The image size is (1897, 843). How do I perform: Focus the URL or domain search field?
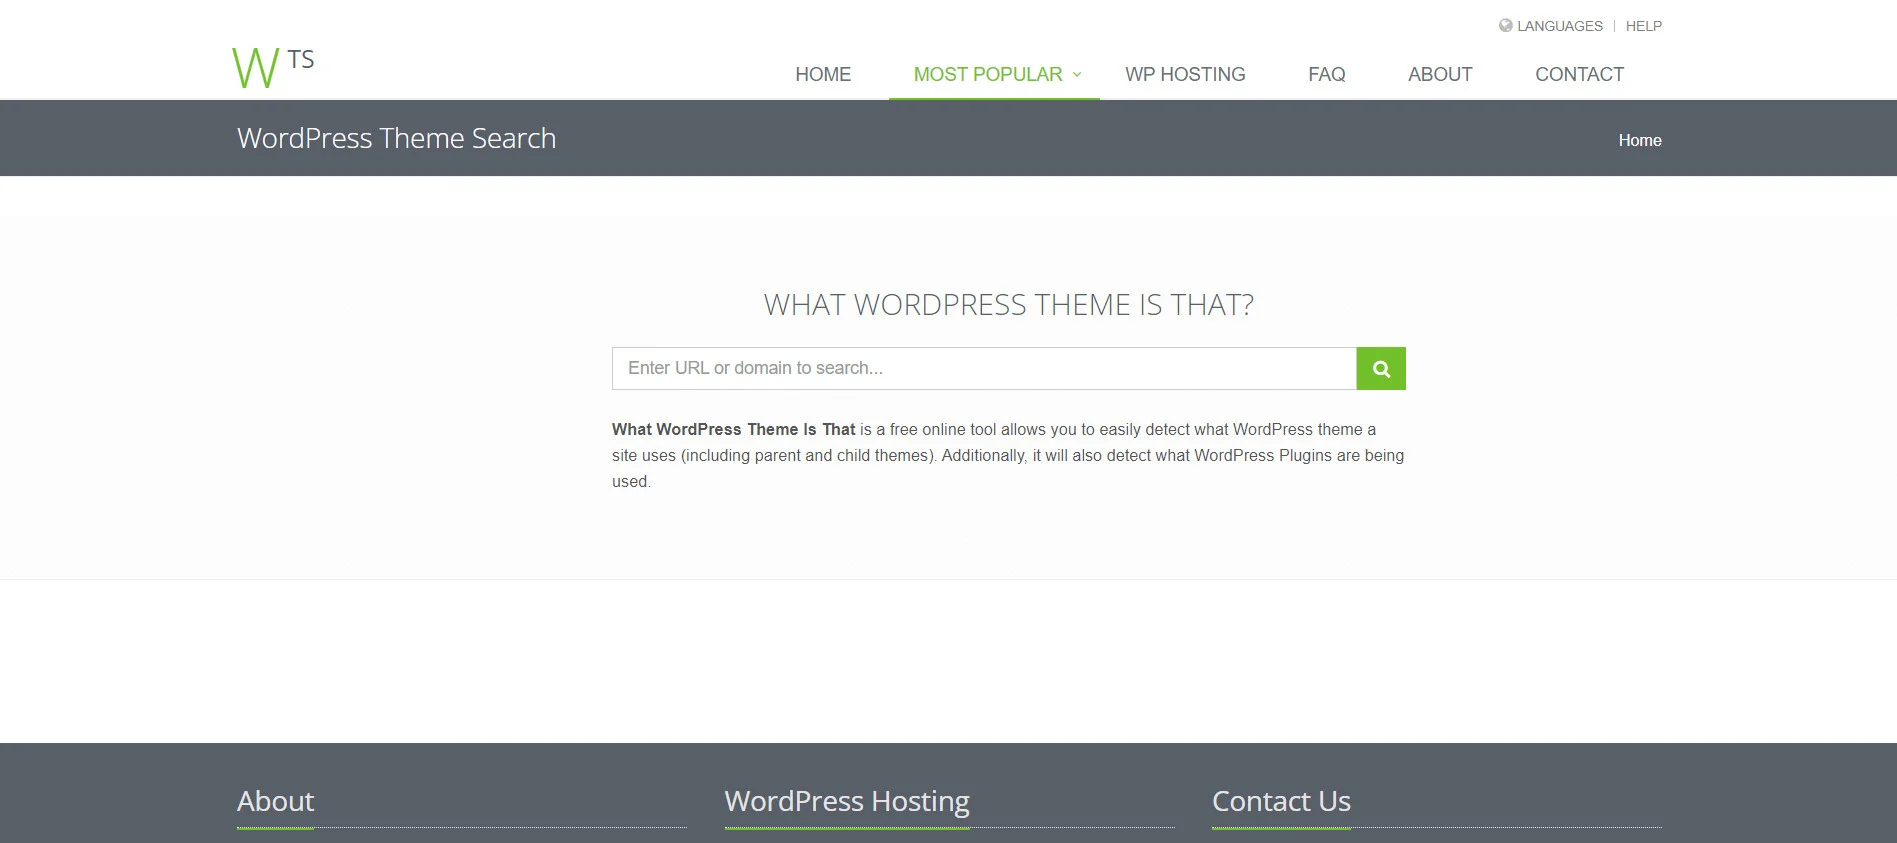point(984,369)
